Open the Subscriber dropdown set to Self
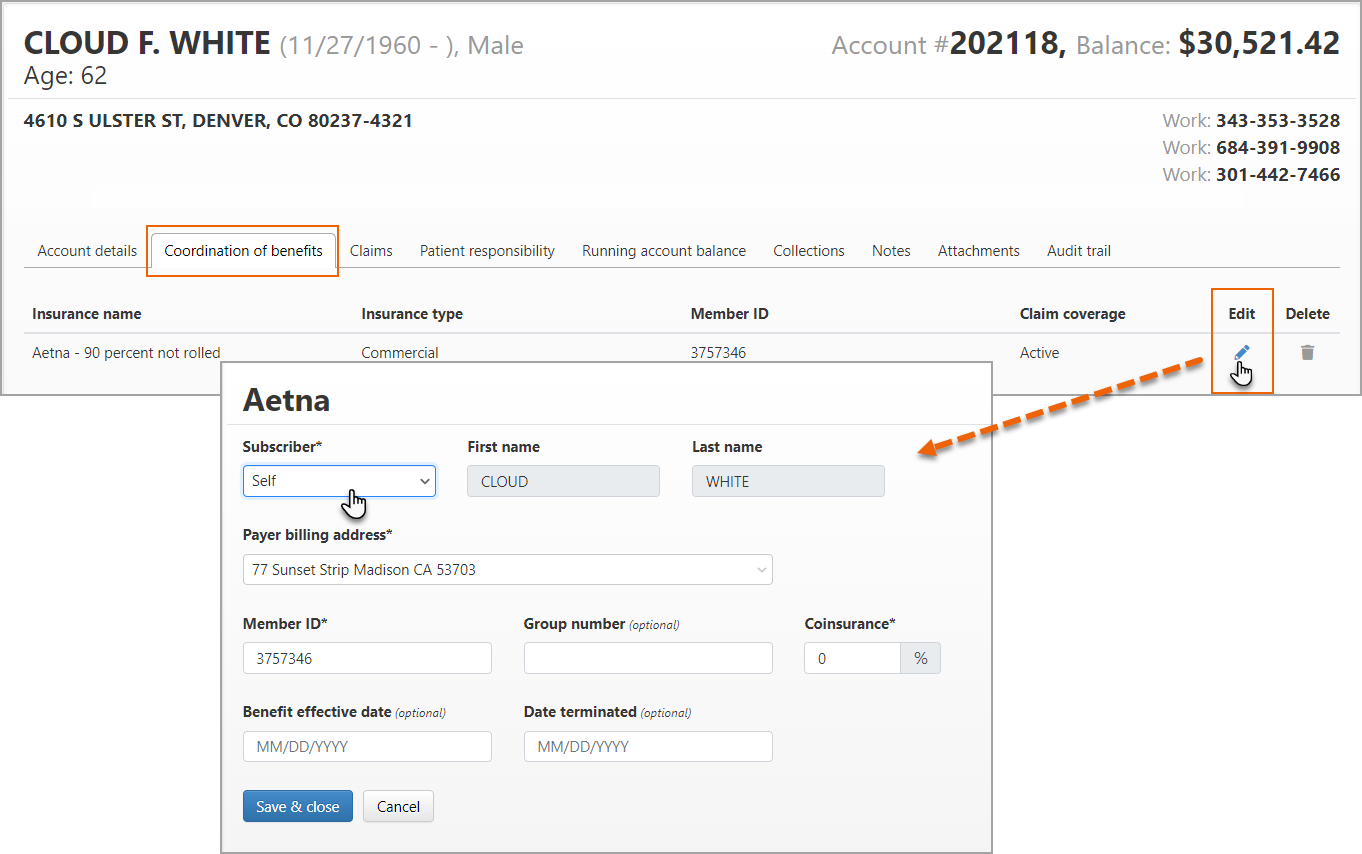The height and width of the screenshot is (854, 1362). coord(339,481)
